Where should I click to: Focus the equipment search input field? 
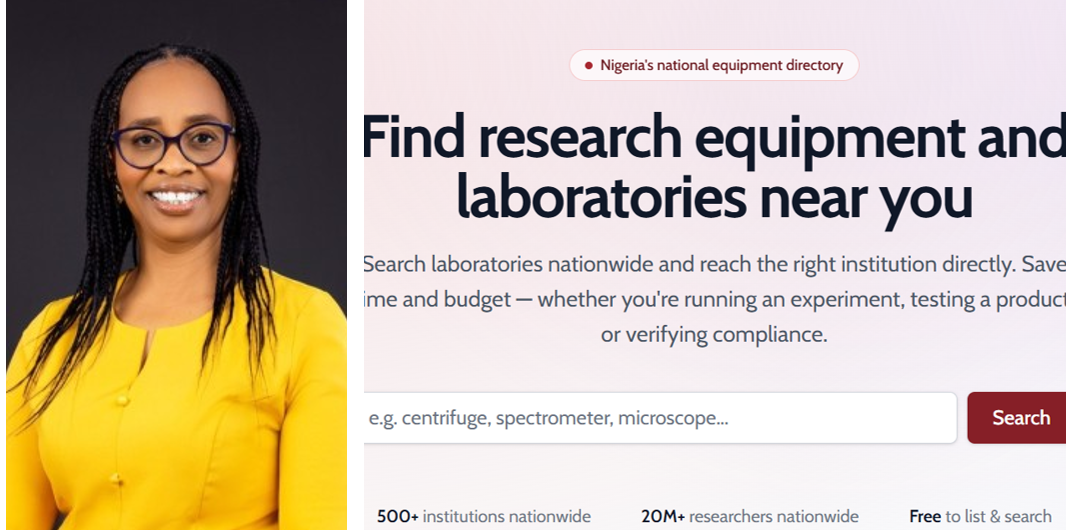660,418
